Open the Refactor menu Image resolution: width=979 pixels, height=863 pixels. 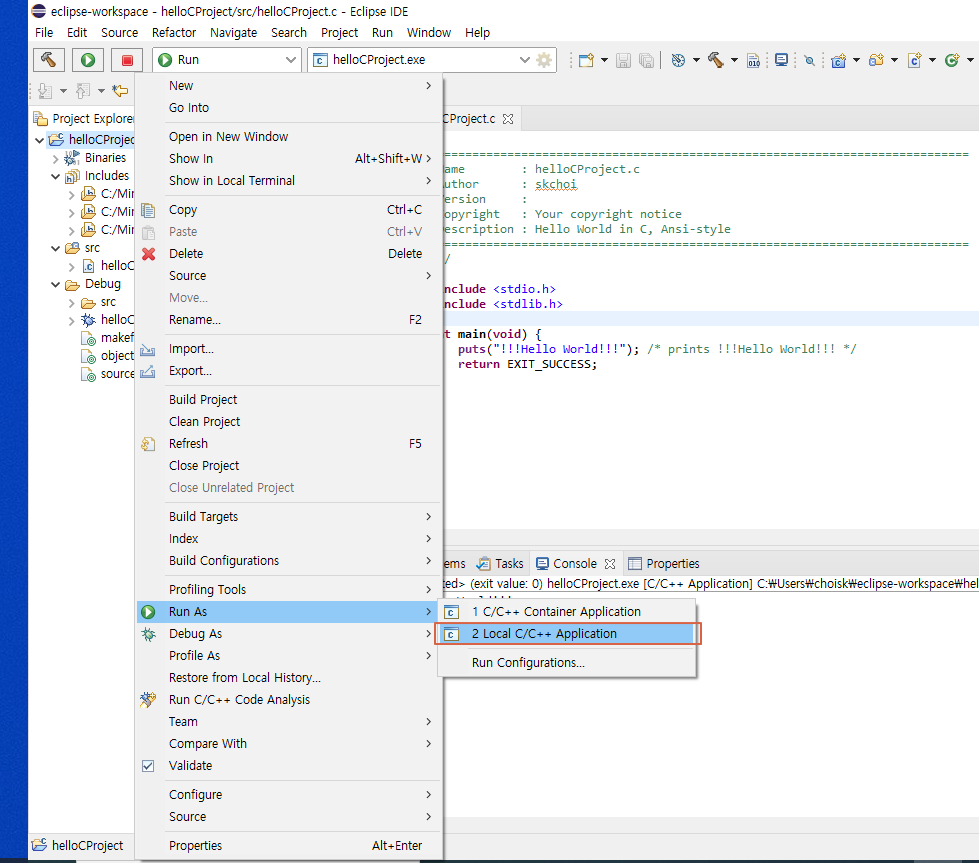pos(174,32)
